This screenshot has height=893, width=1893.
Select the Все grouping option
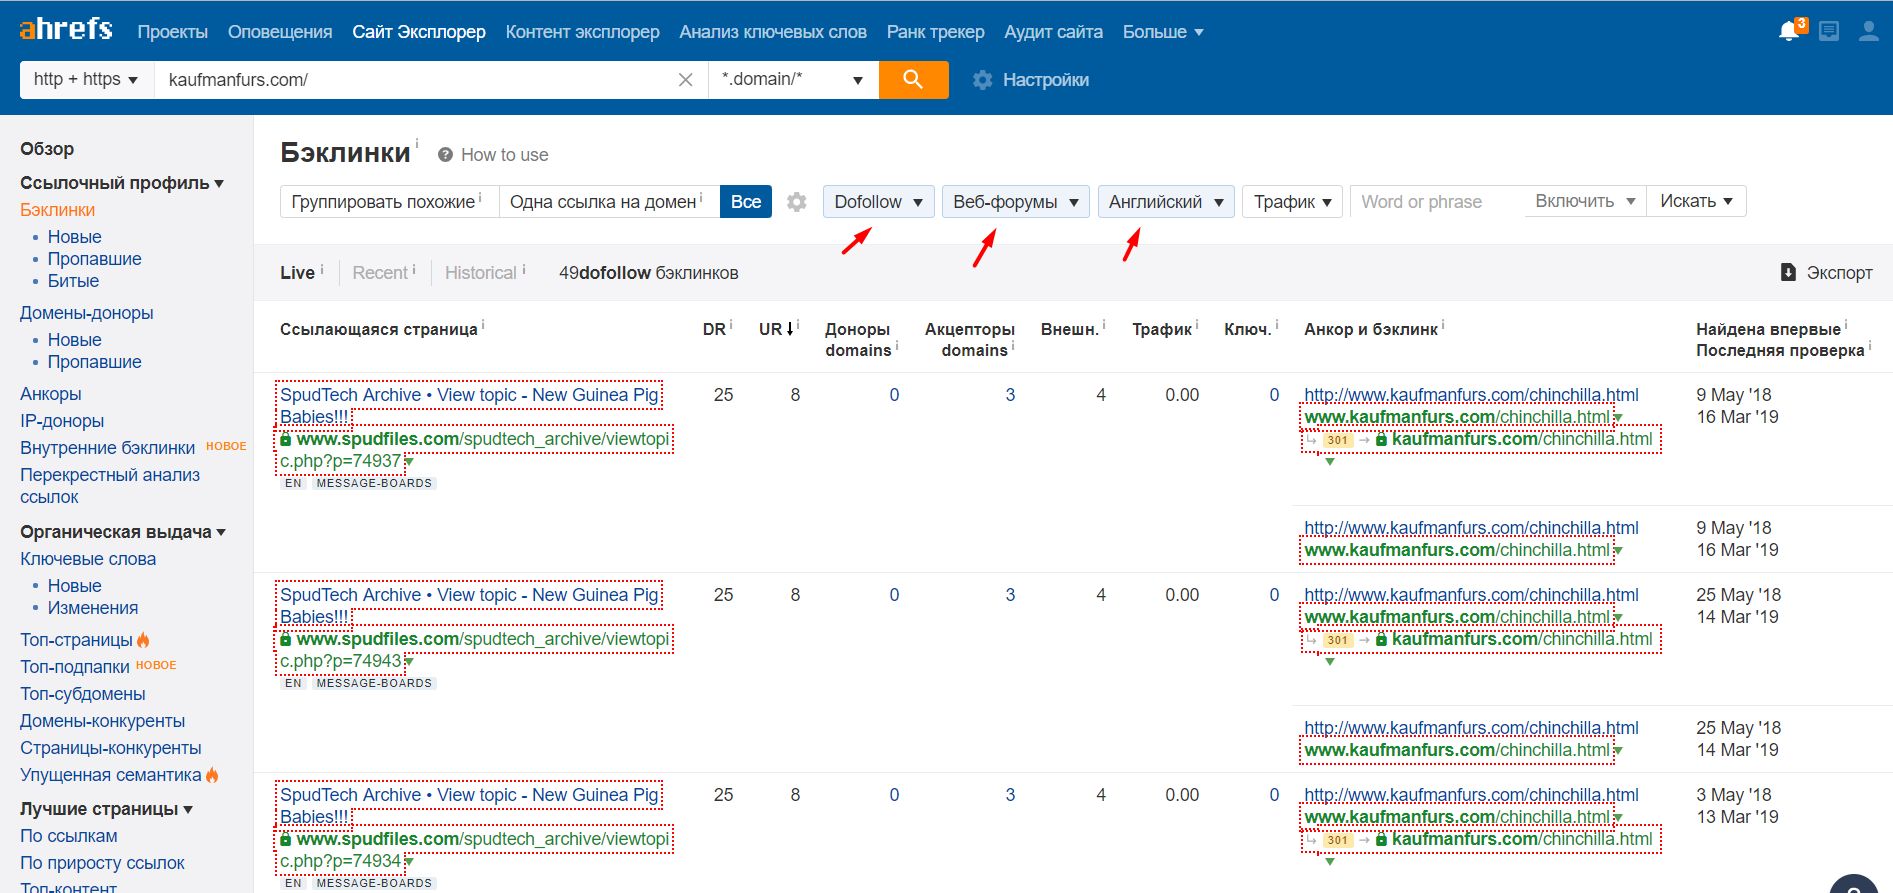[746, 202]
